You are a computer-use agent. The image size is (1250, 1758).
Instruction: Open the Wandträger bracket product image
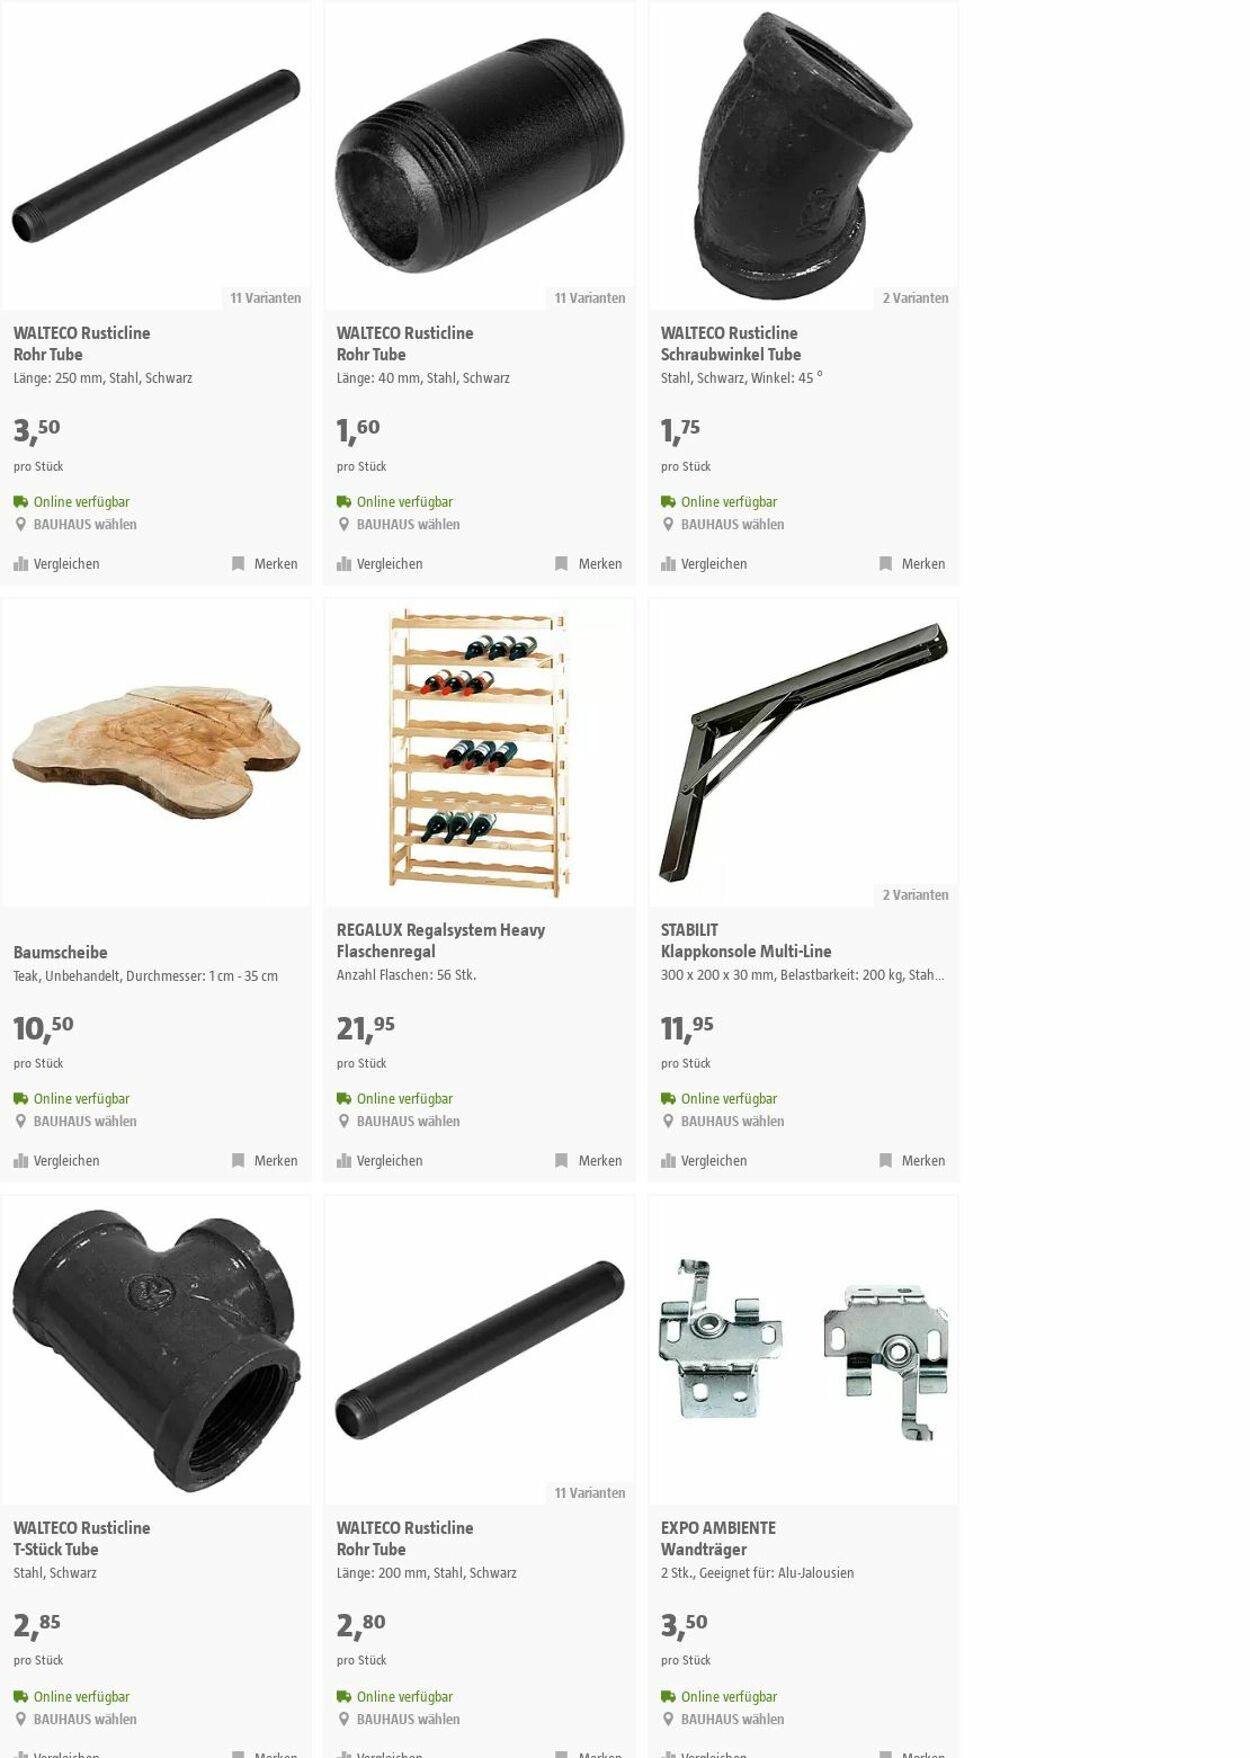point(803,1350)
